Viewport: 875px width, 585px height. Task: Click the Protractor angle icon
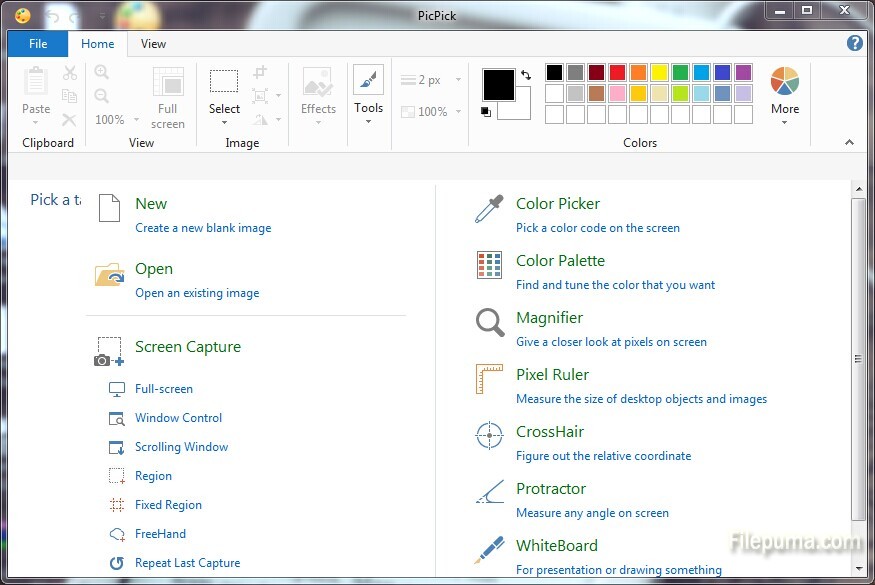point(488,493)
